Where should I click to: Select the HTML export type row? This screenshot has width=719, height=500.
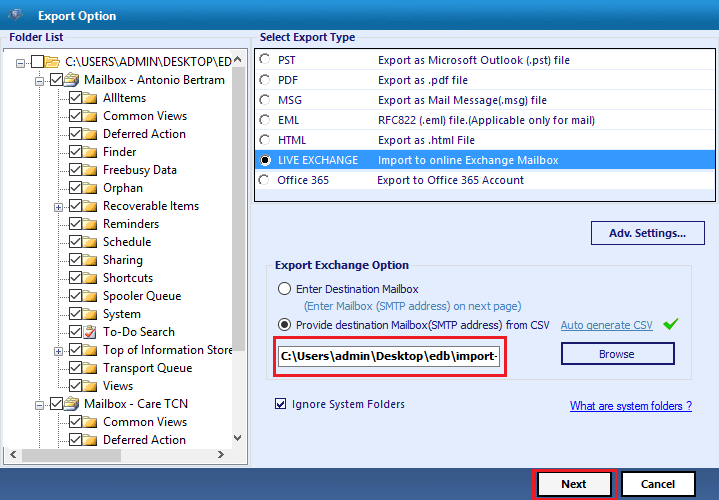click(x=485, y=140)
